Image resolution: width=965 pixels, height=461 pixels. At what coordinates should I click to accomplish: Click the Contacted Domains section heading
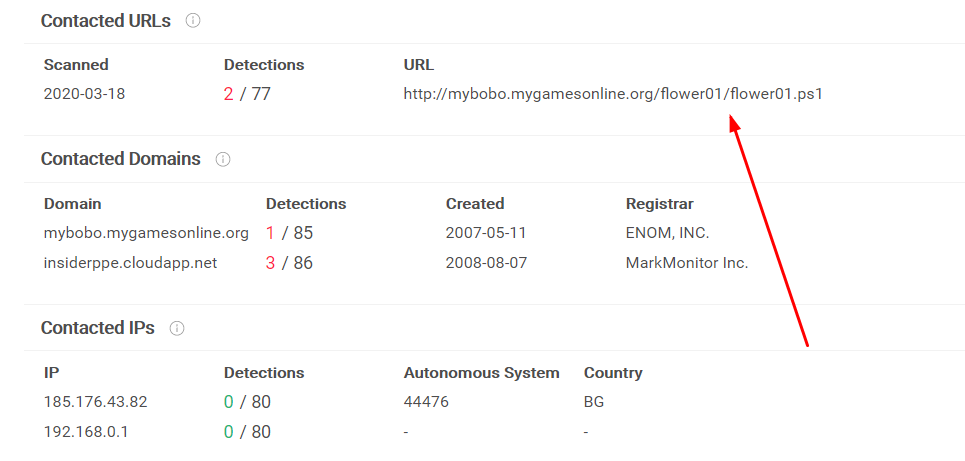(121, 159)
